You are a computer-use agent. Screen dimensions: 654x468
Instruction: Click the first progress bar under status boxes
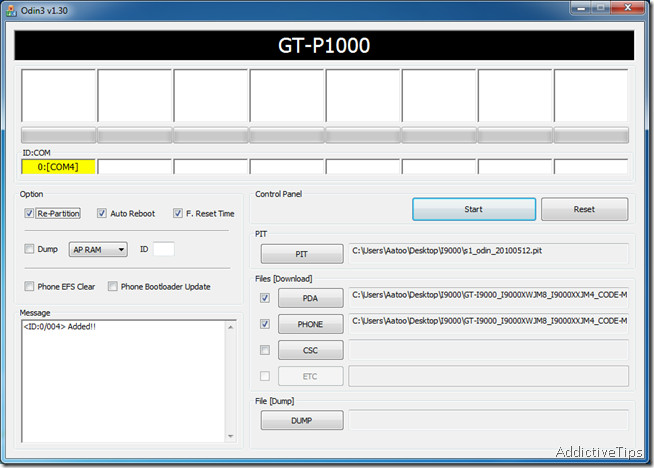point(59,136)
